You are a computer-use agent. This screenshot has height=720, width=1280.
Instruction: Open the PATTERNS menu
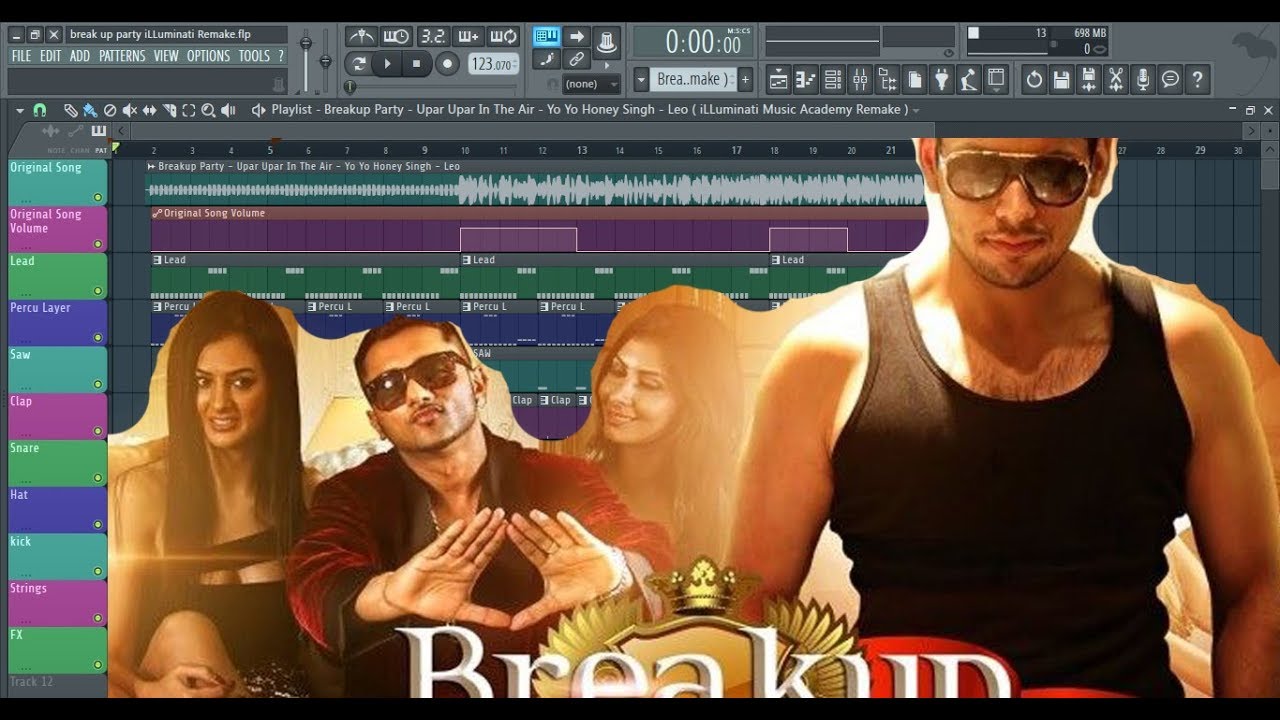coord(122,56)
